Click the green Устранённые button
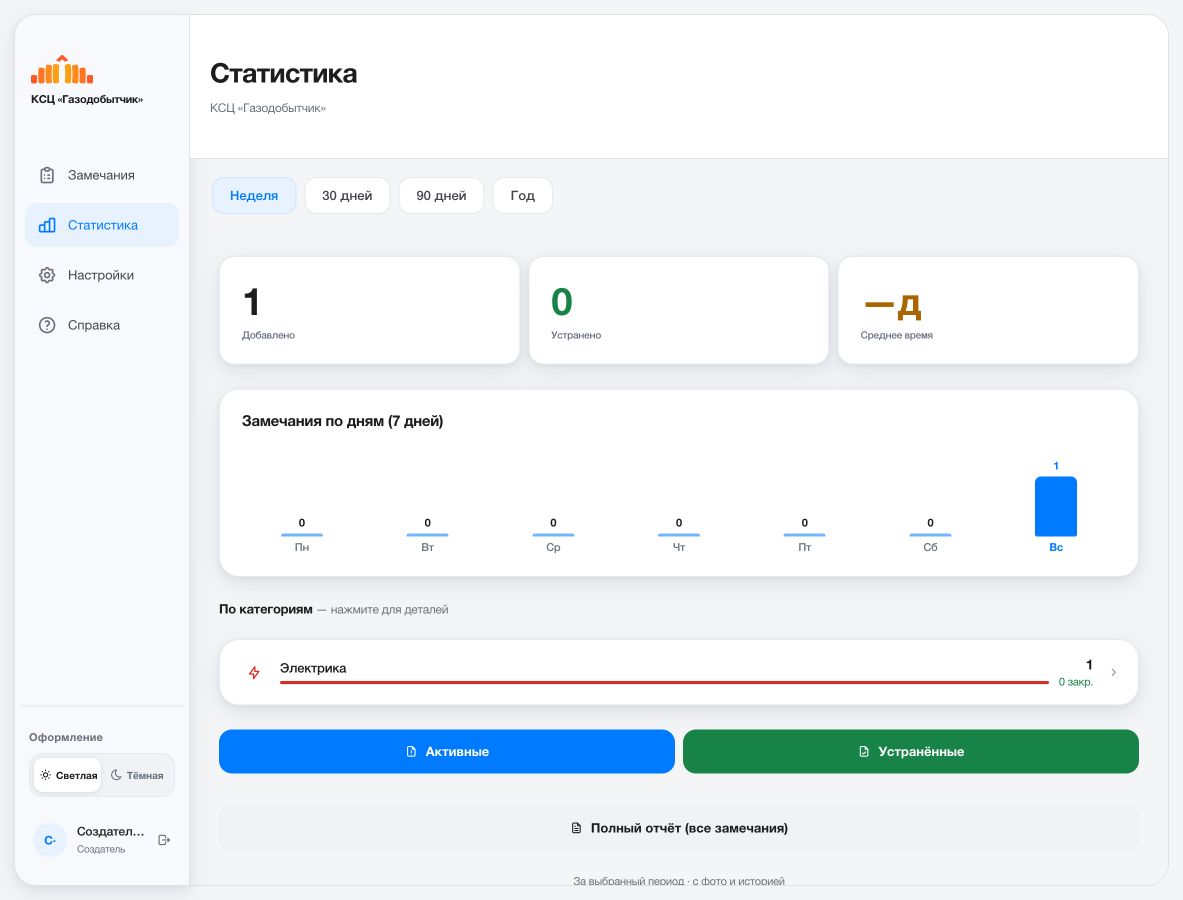The height and width of the screenshot is (900, 1183). point(911,751)
